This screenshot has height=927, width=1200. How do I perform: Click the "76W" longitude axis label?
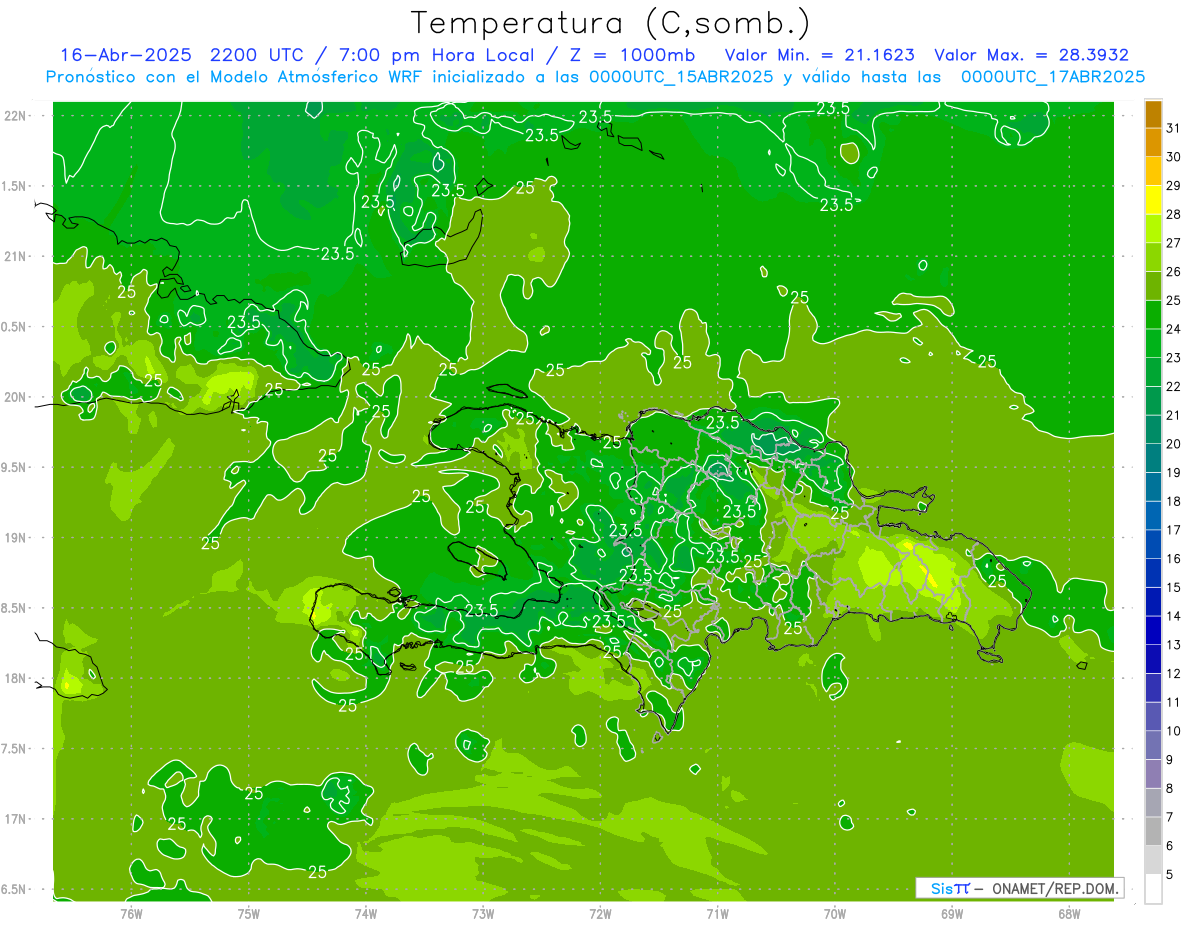(x=131, y=913)
